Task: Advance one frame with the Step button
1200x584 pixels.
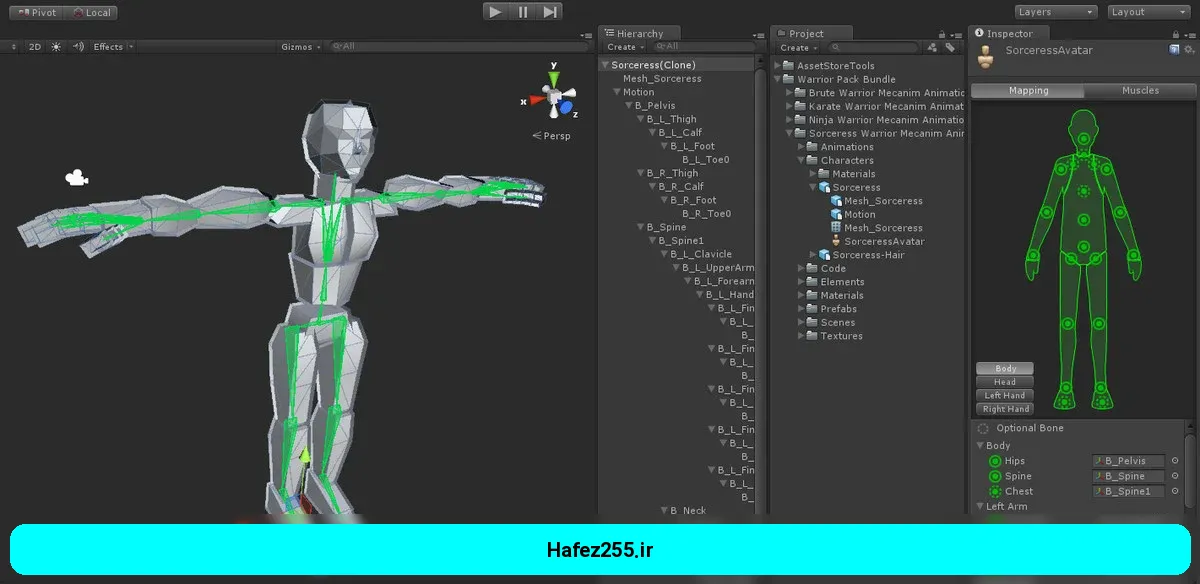Action: (549, 12)
